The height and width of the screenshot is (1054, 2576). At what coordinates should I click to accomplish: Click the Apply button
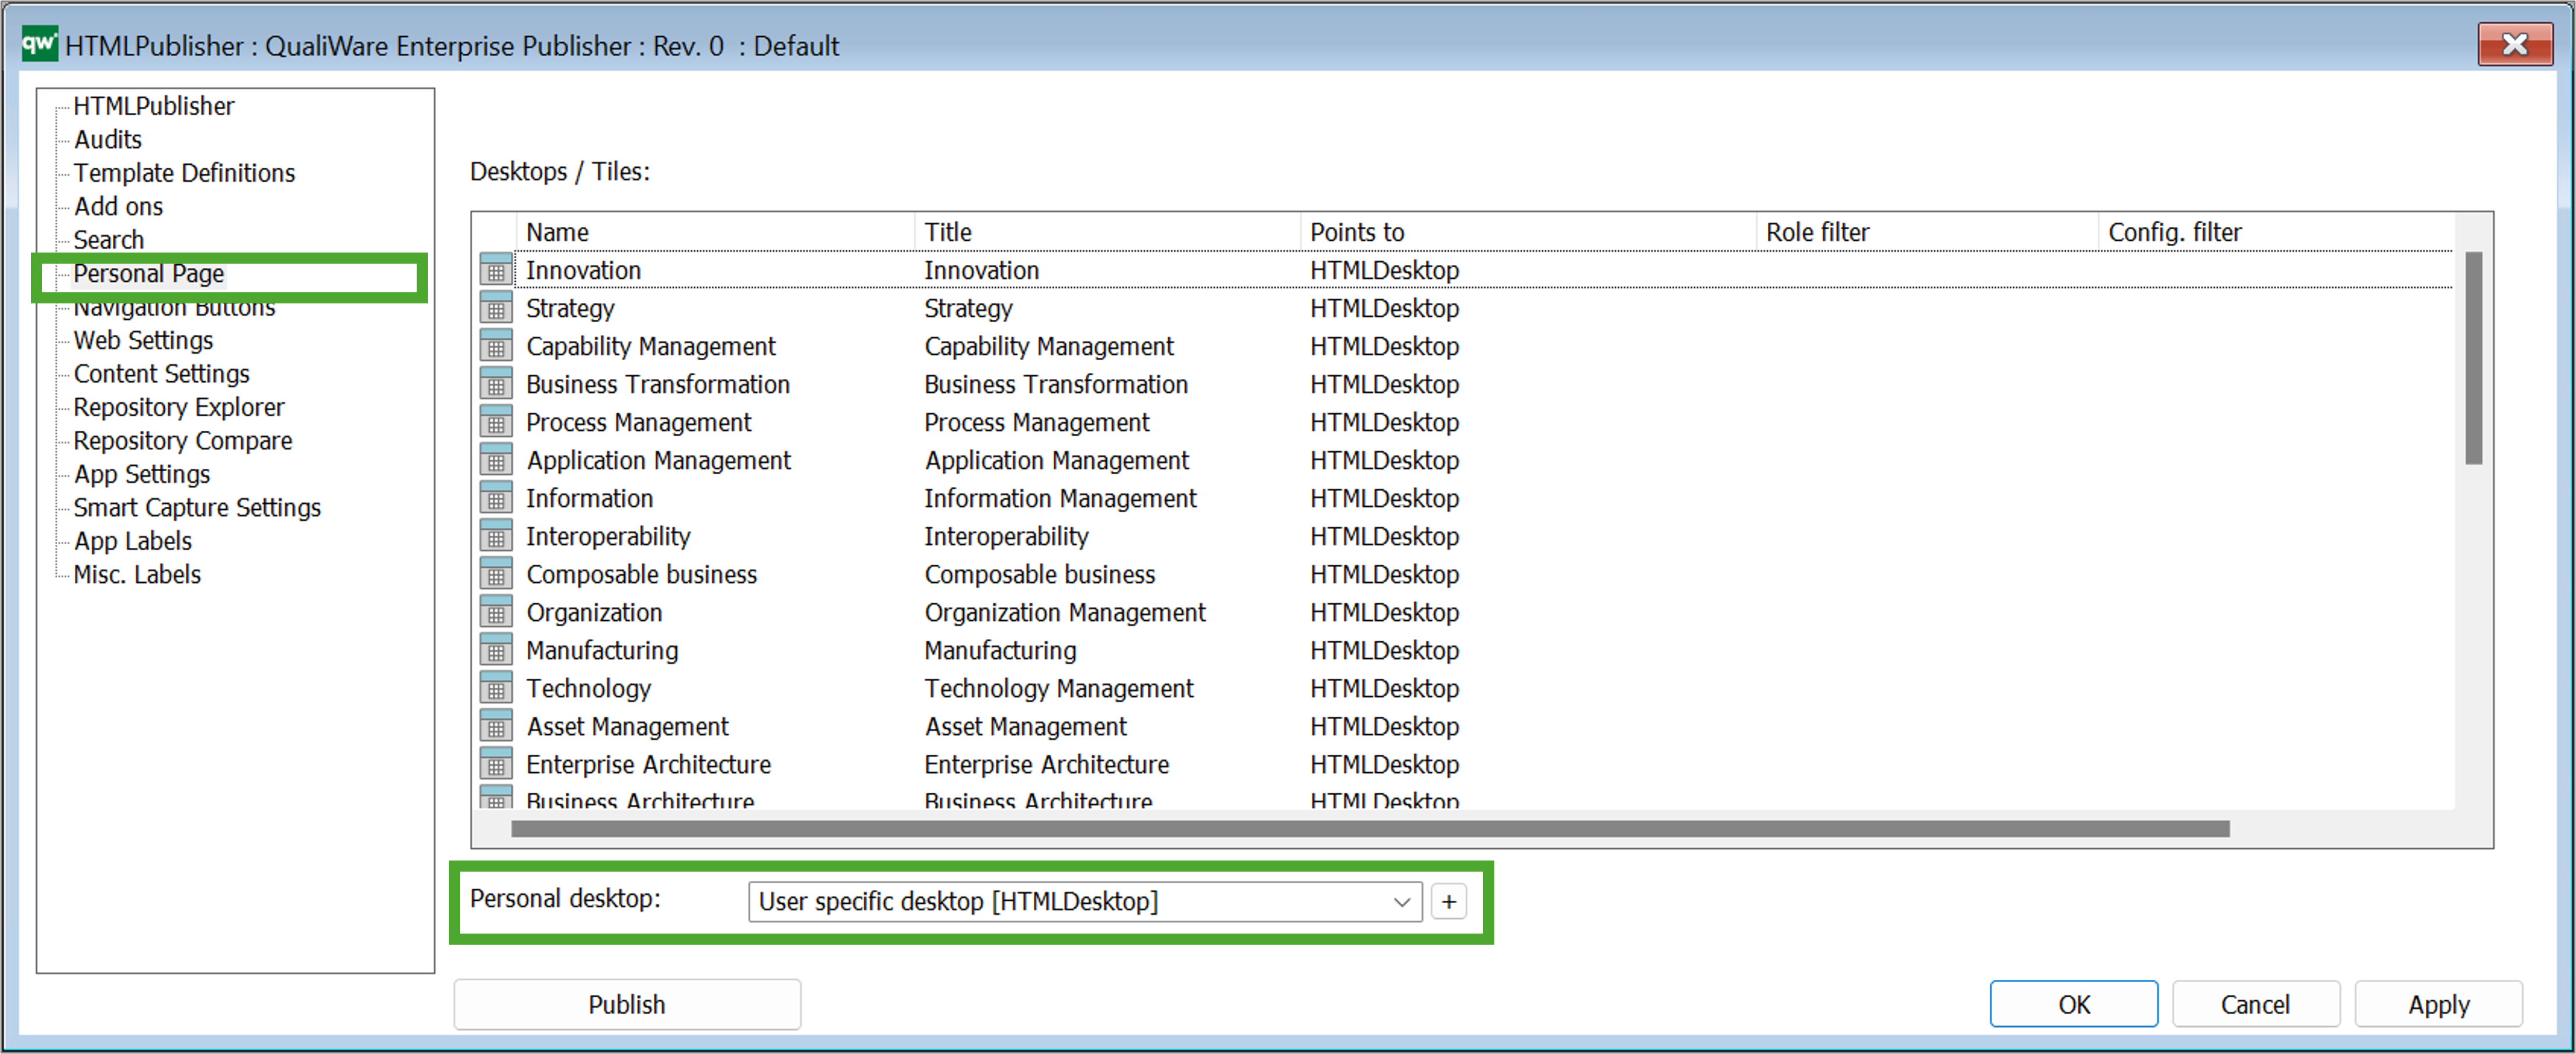[x=2438, y=1004]
